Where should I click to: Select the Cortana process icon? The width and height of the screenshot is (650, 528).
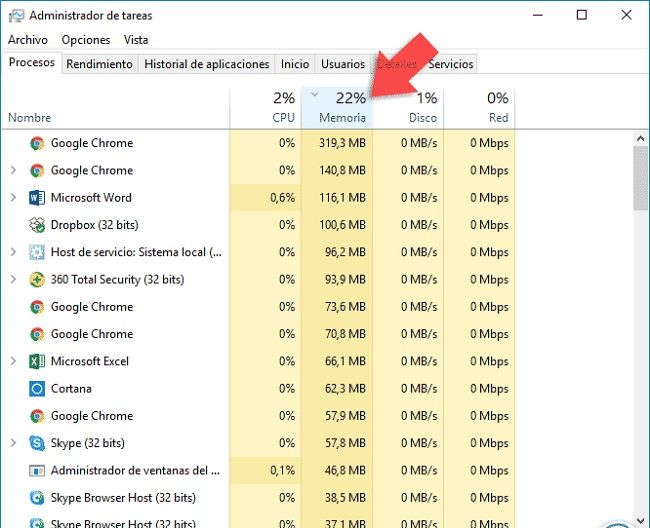[37, 389]
